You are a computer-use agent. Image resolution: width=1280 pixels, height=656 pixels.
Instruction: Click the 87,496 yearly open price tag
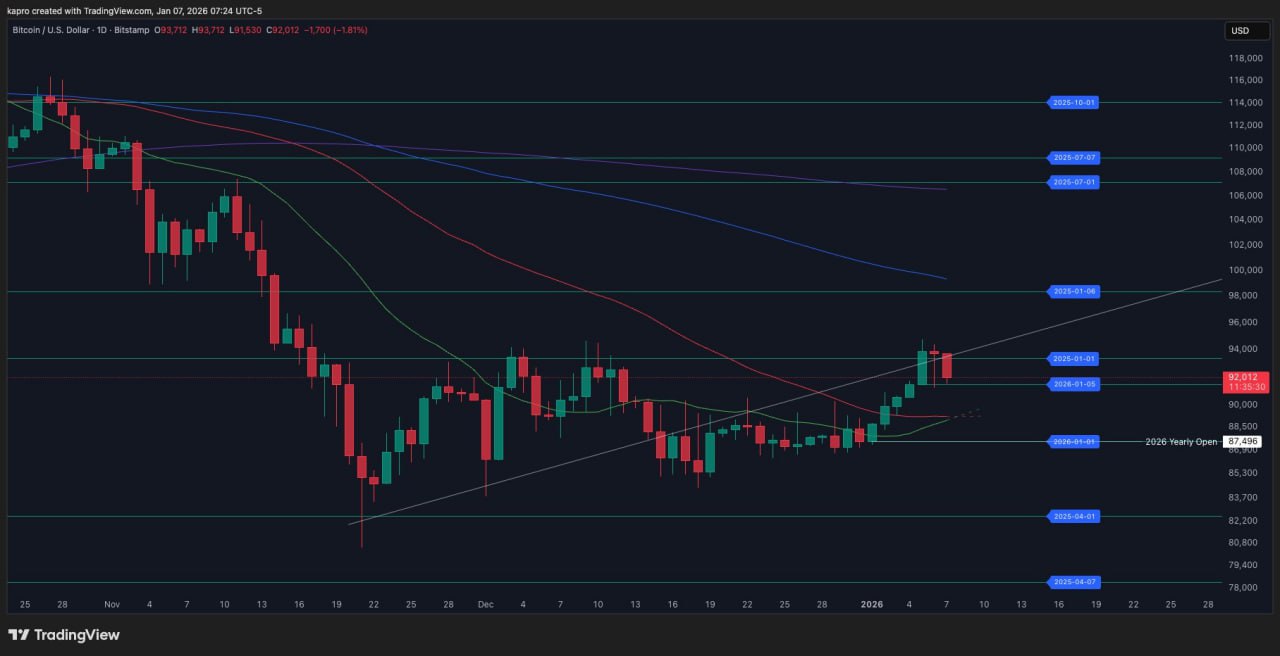pyautogui.click(x=1242, y=441)
